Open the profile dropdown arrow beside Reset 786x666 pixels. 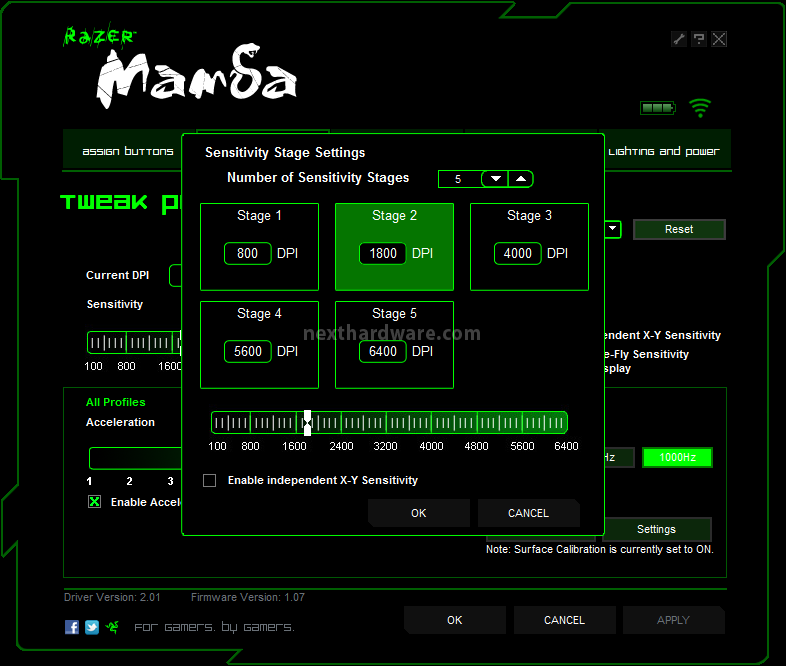point(613,230)
